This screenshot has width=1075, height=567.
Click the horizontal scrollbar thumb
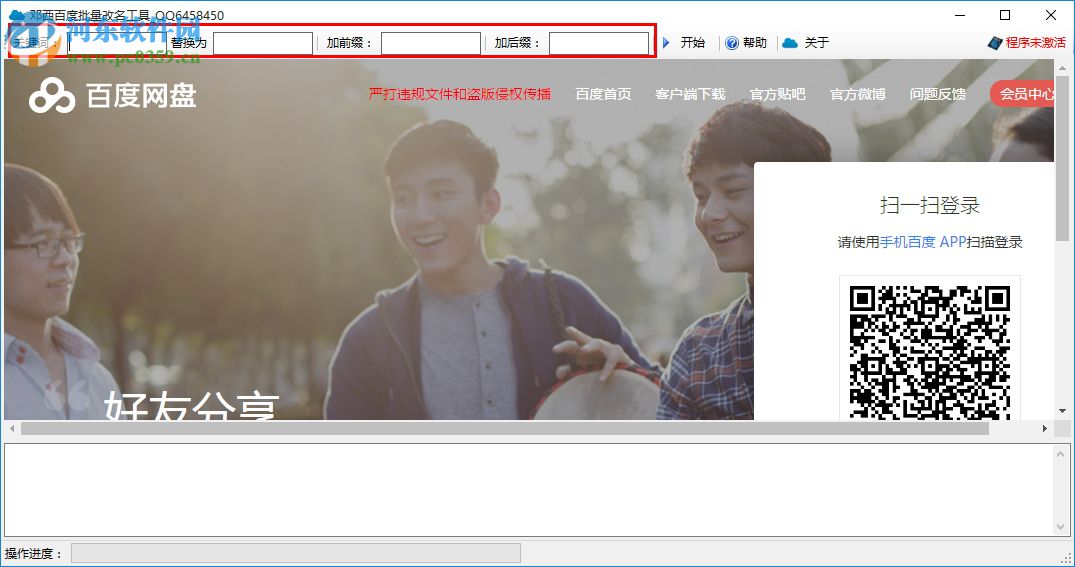pos(505,429)
